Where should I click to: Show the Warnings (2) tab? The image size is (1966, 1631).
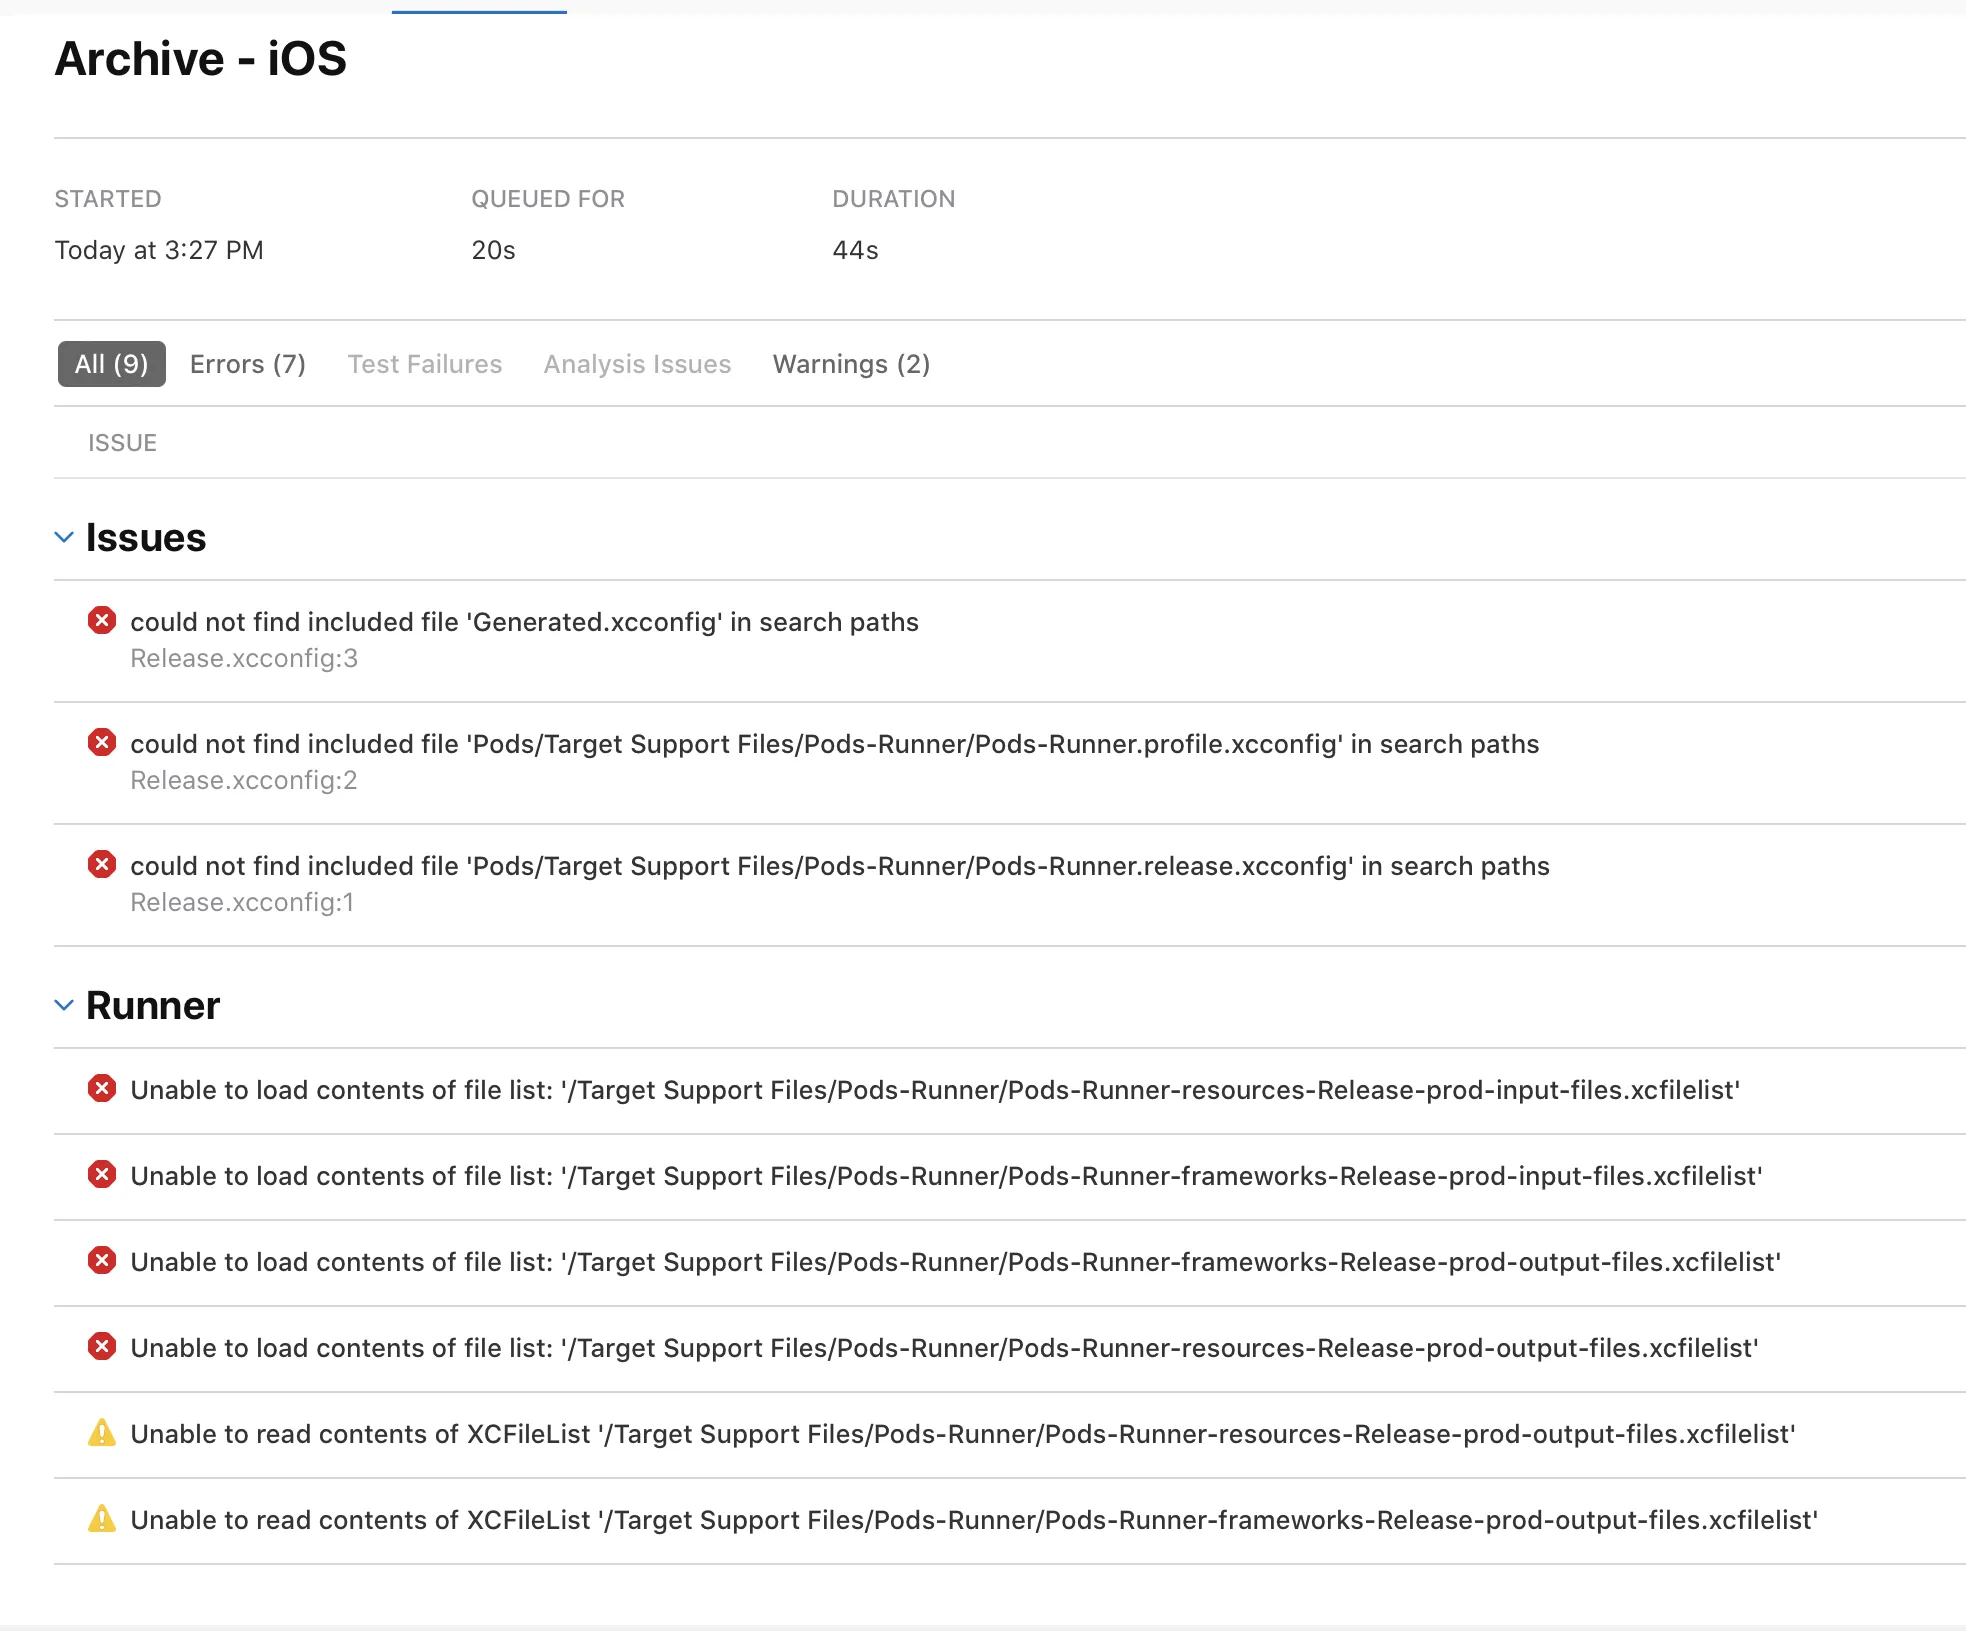tap(851, 364)
